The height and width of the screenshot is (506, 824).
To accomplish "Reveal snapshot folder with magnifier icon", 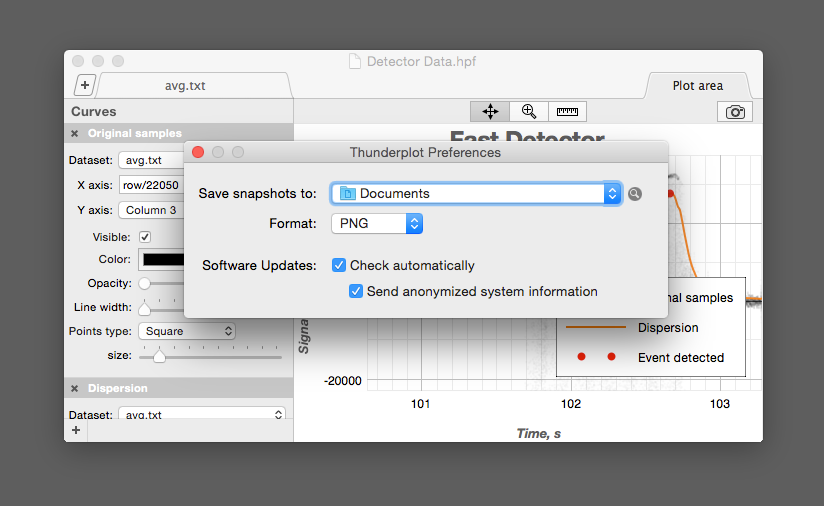I will point(634,194).
